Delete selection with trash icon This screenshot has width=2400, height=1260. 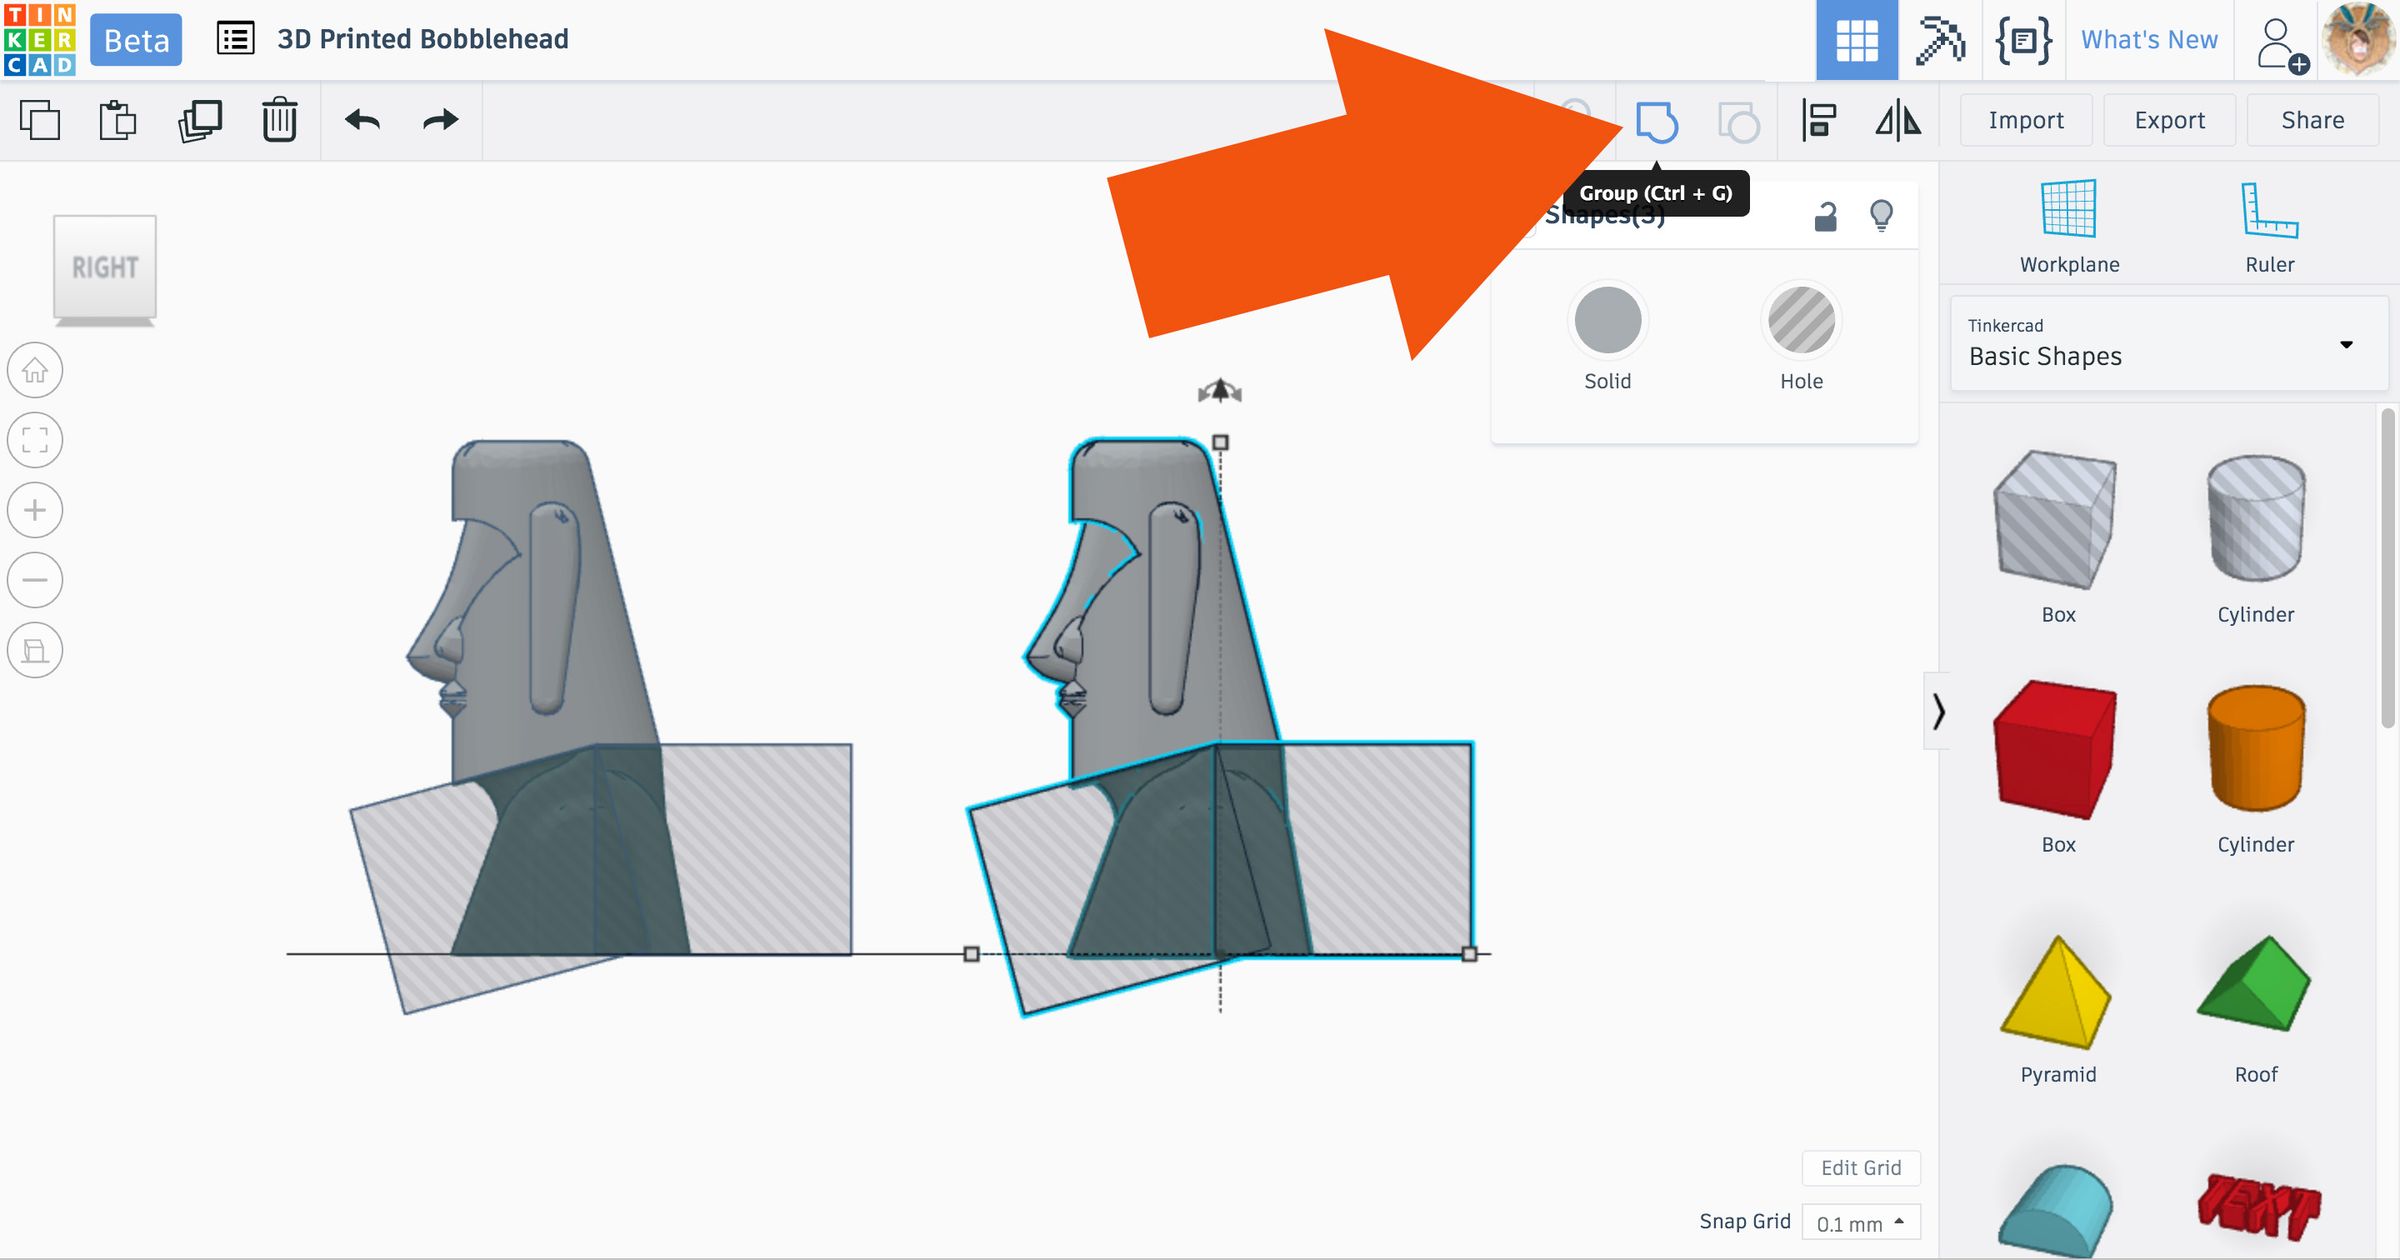tap(279, 120)
